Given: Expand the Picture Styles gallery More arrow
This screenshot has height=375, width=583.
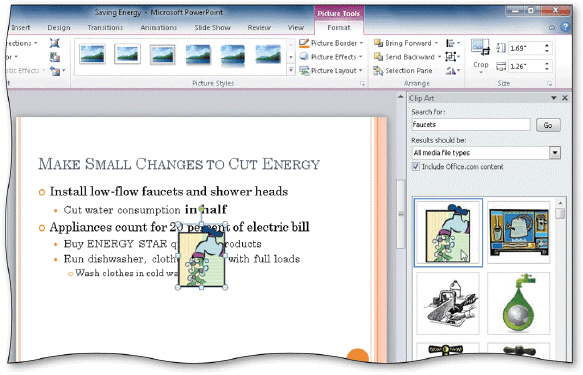Looking at the screenshot, I should 291,69.
